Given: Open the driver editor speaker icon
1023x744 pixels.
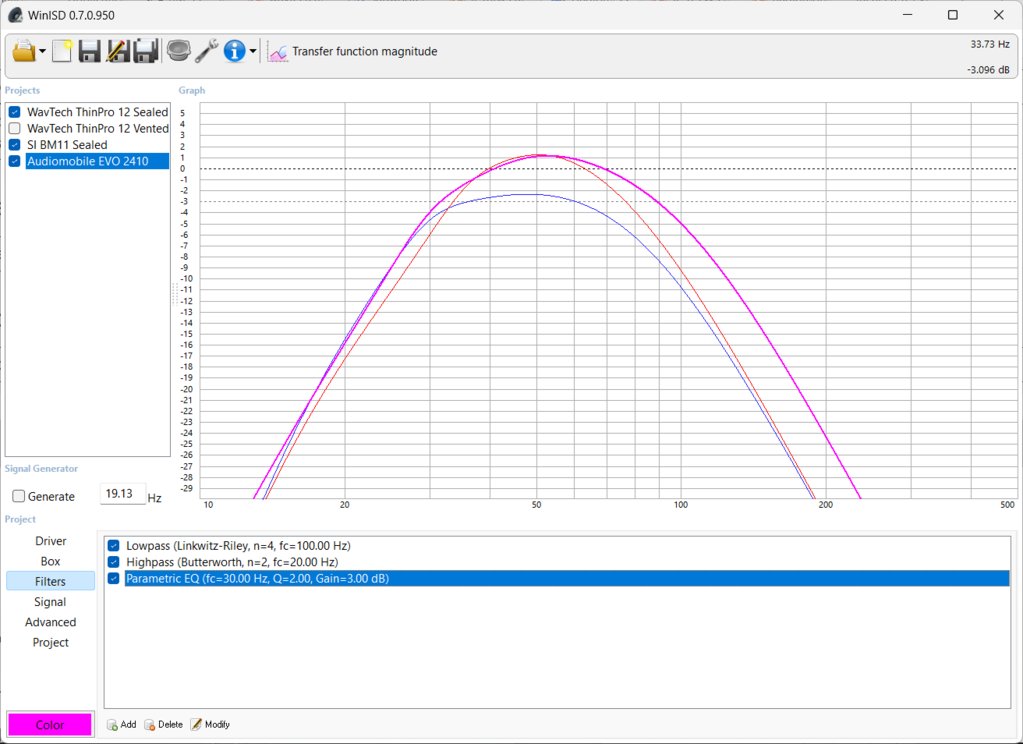Looking at the screenshot, I should (178, 50).
